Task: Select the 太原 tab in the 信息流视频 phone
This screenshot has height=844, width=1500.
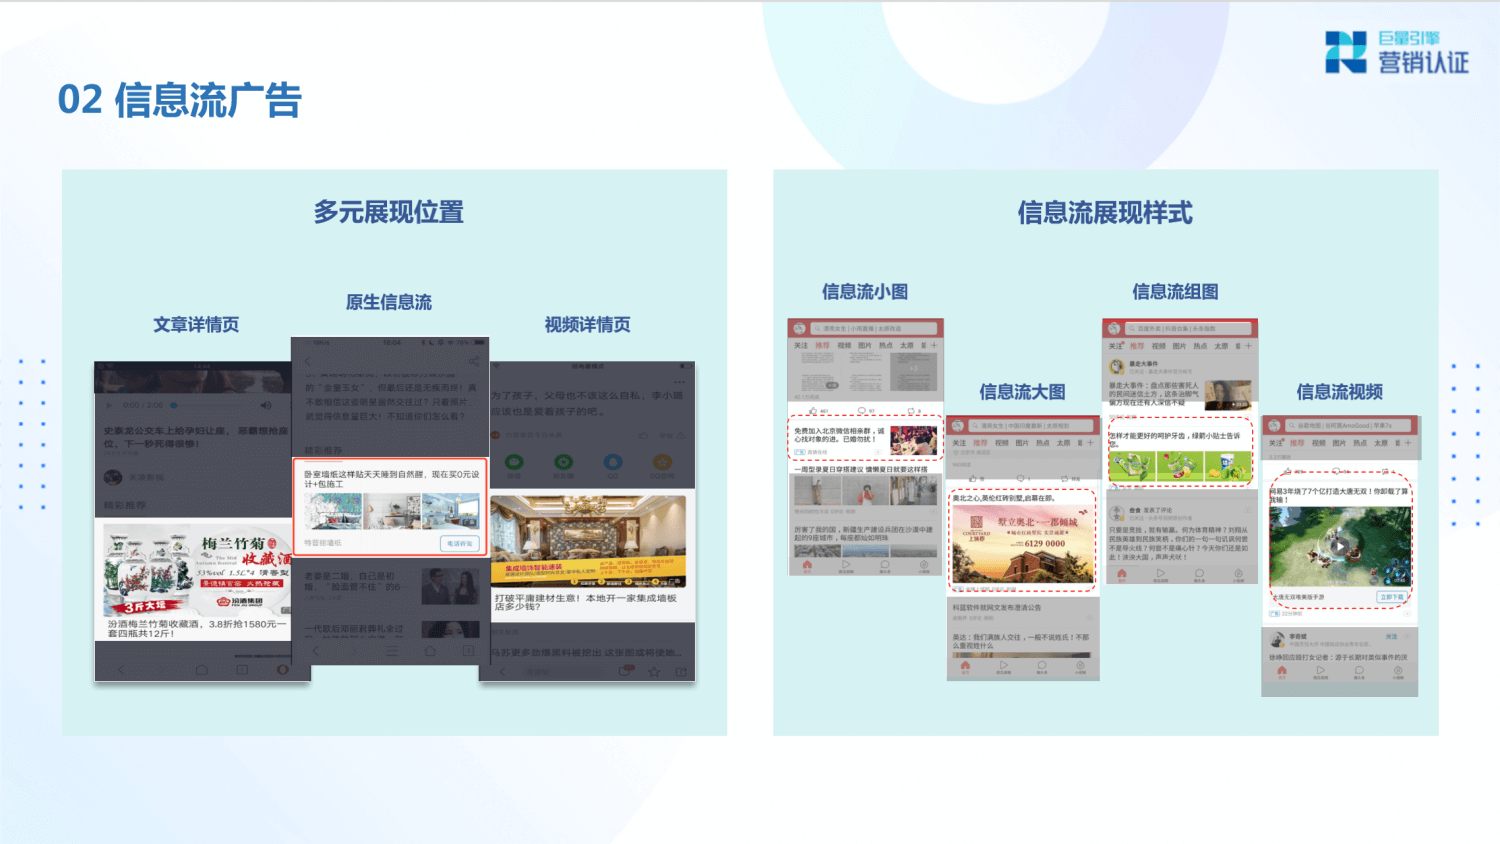Action: click(1380, 443)
